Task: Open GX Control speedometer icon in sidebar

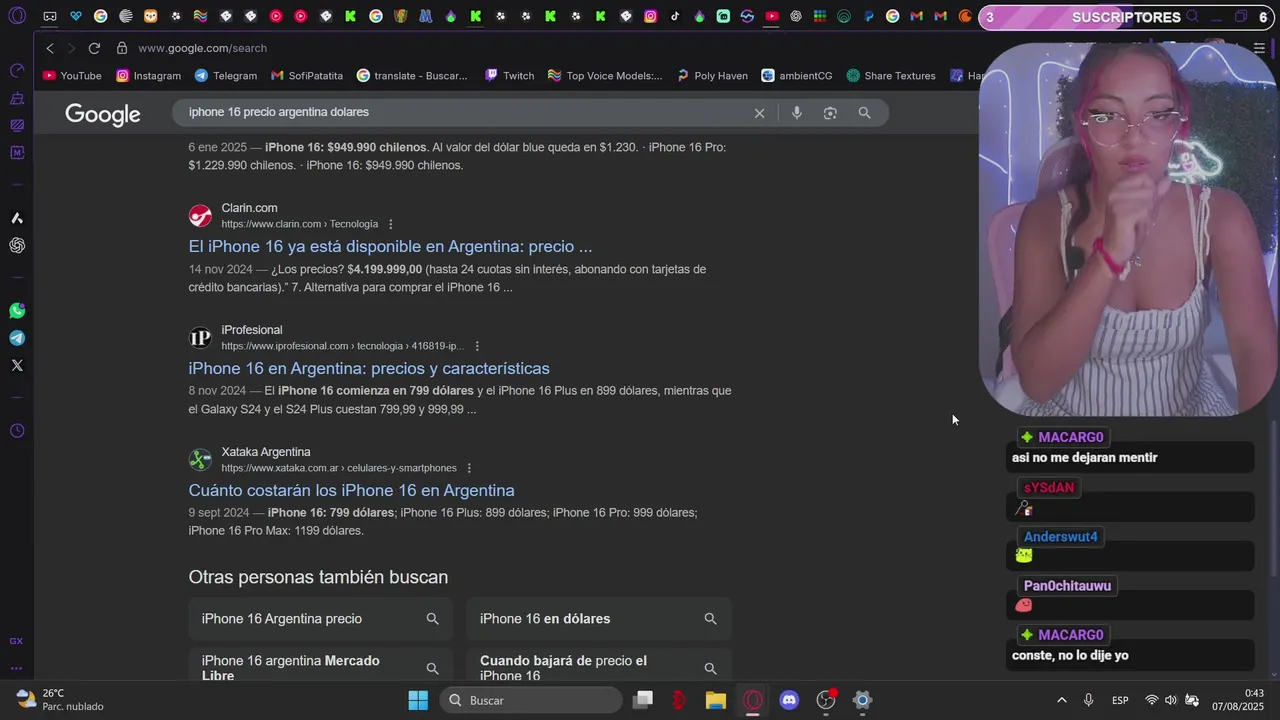Action: (x=17, y=71)
